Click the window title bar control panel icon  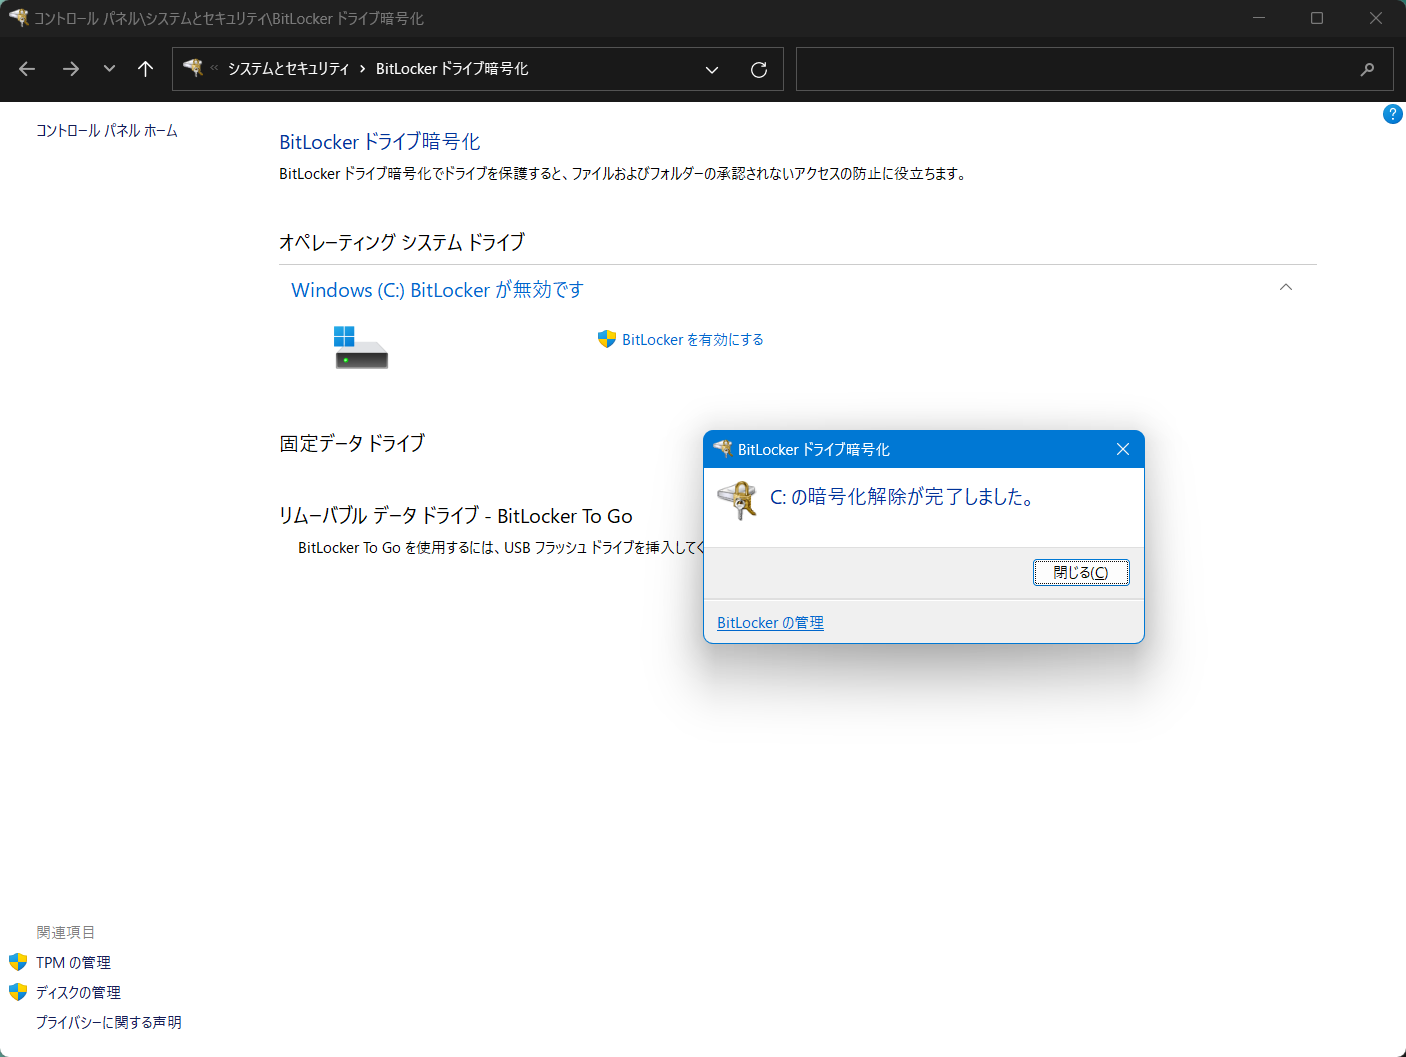click(x=18, y=18)
